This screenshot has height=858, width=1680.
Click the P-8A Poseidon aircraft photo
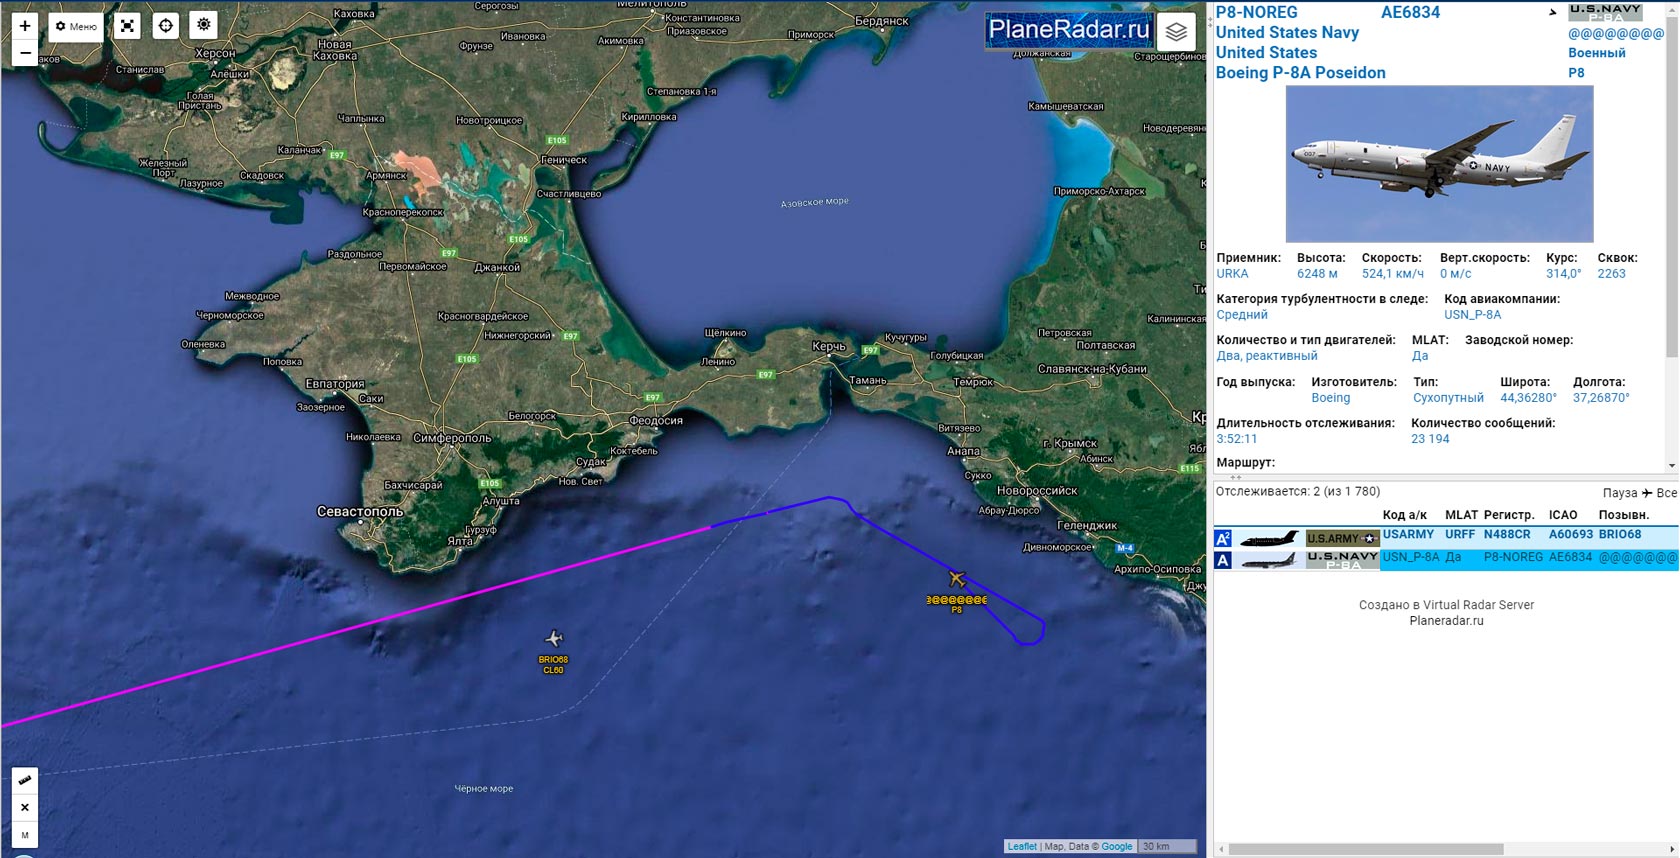pyautogui.click(x=1439, y=164)
